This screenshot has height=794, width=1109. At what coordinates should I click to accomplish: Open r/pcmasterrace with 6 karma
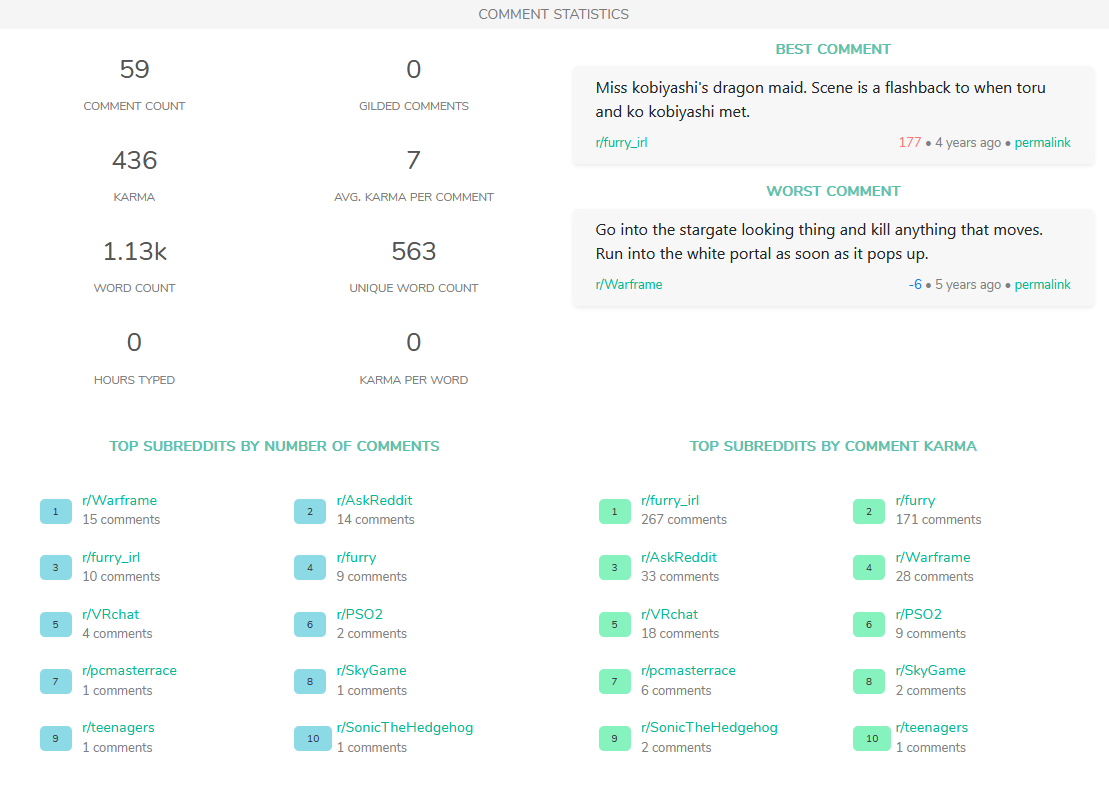[688, 670]
